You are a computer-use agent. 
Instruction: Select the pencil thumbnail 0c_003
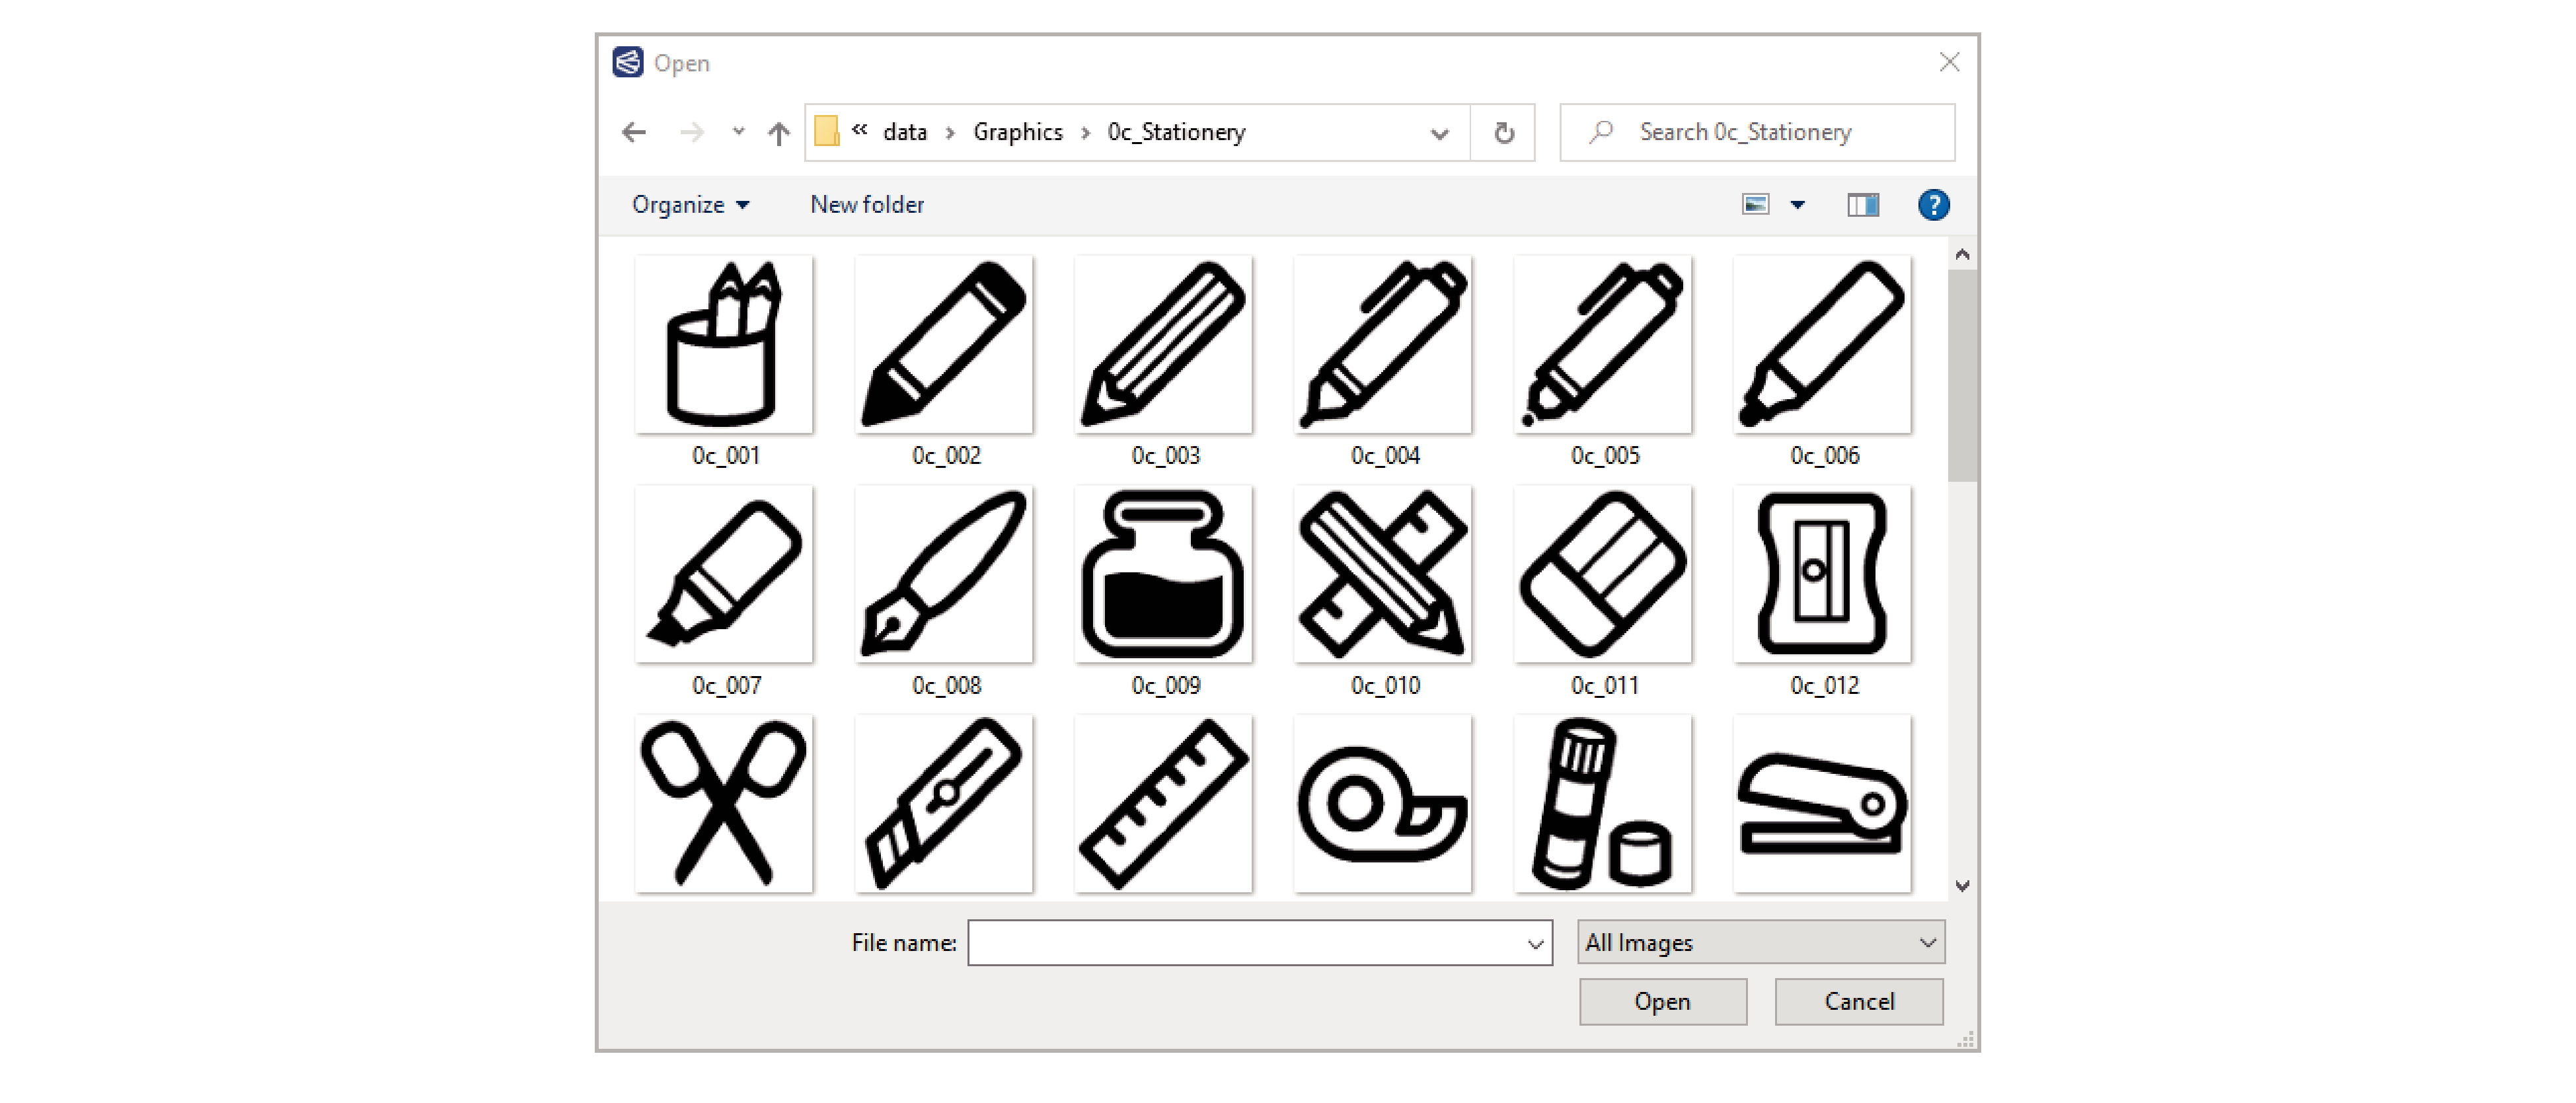(x=1163, y=345)
